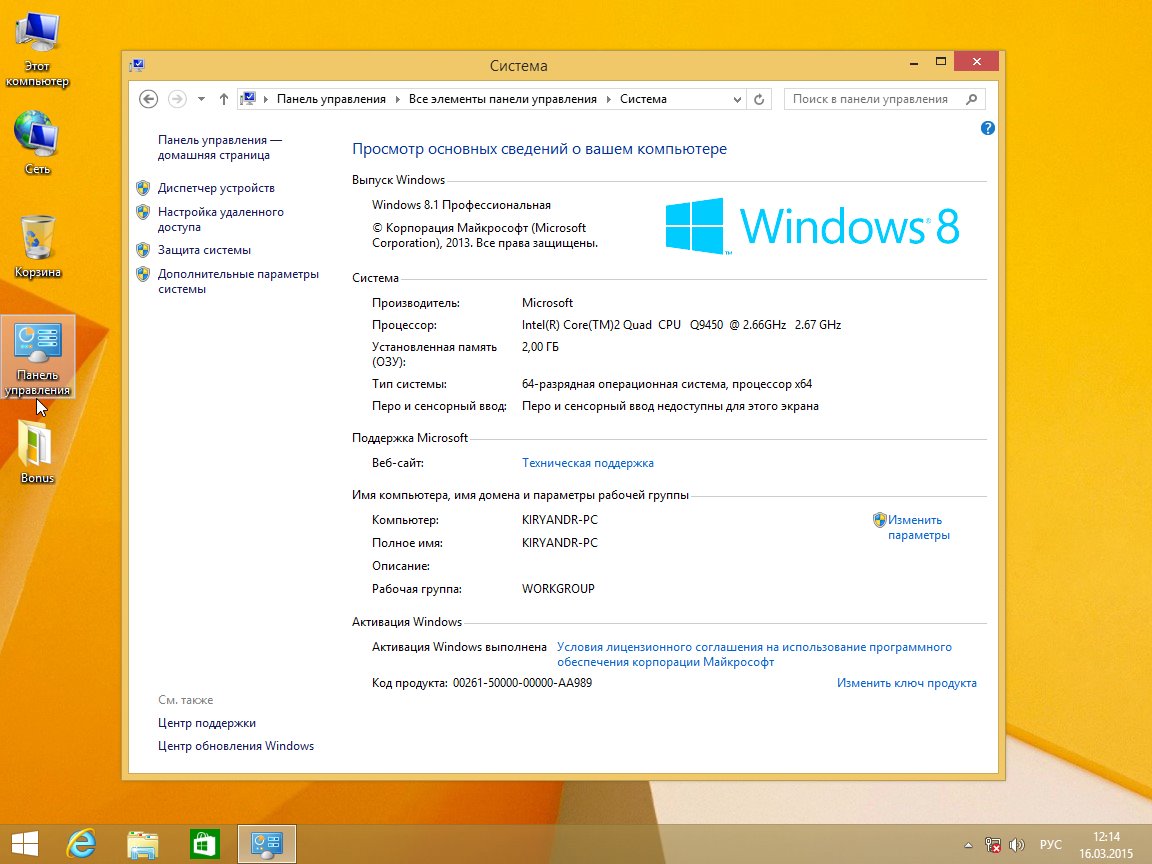
Task: Open Internet Explorer from the taskbar
Action: point(81,844)
